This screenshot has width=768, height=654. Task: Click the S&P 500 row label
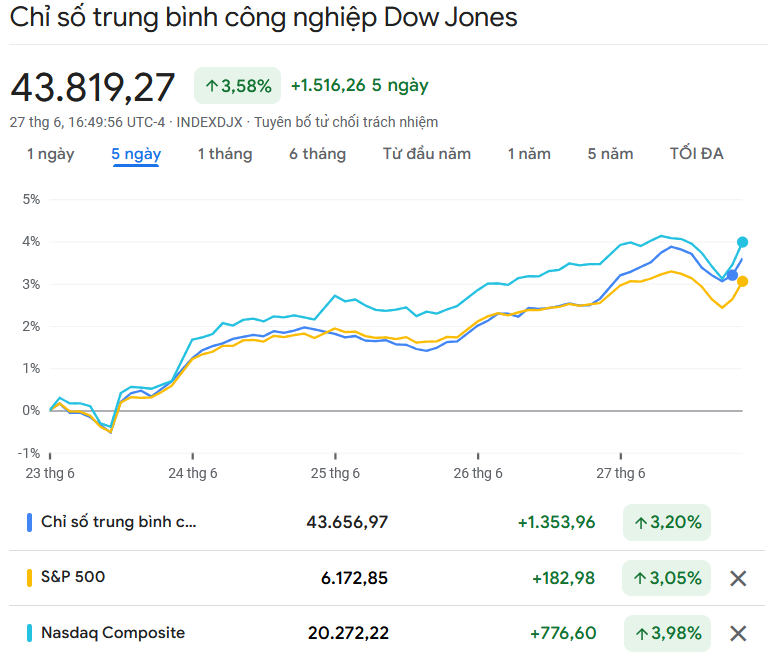(73, 577)
